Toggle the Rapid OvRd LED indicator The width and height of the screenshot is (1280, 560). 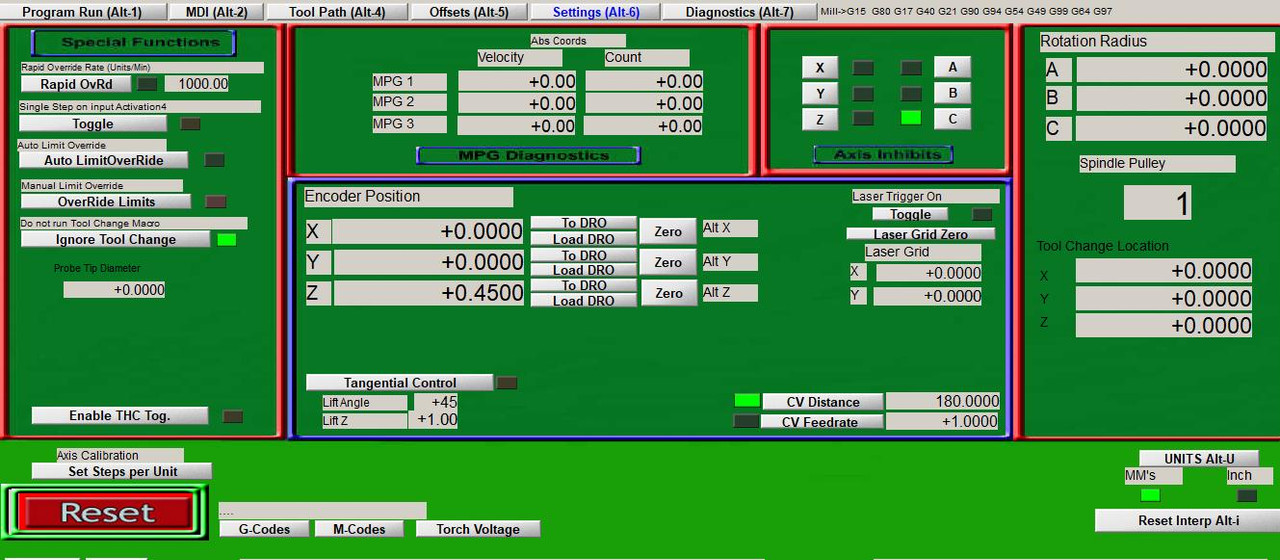click(x=147, y=84)
